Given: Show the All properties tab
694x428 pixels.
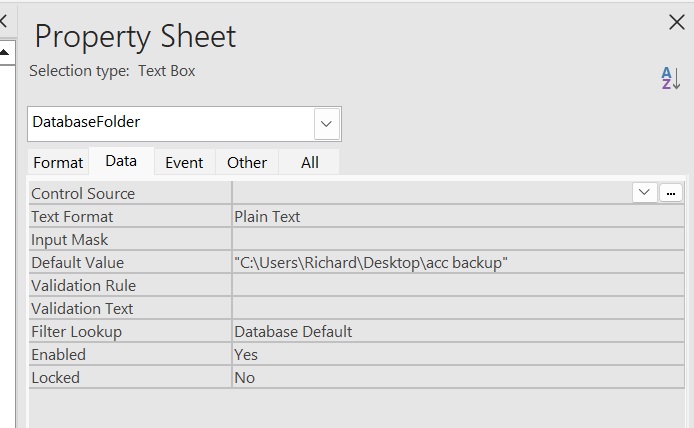Looking at the screenshot, I should coord(310,162).
